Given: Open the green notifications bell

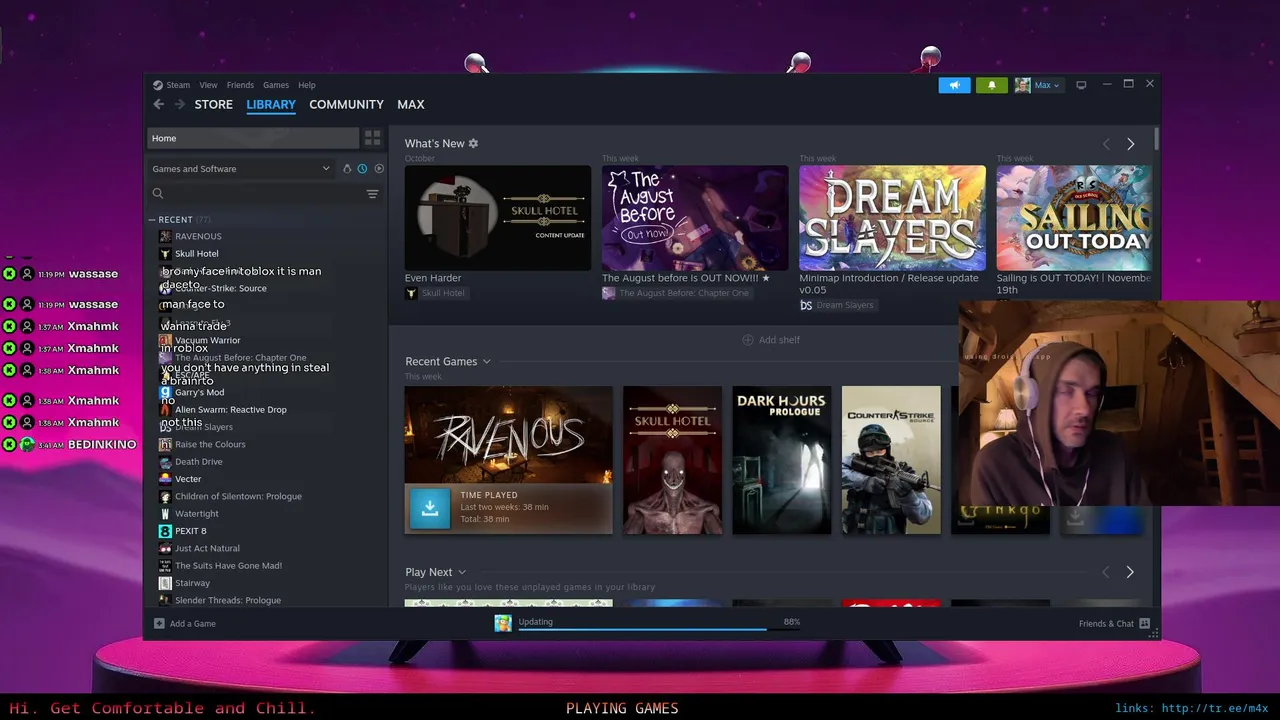Looking at the screenshot, I should (x=991, y=85).
